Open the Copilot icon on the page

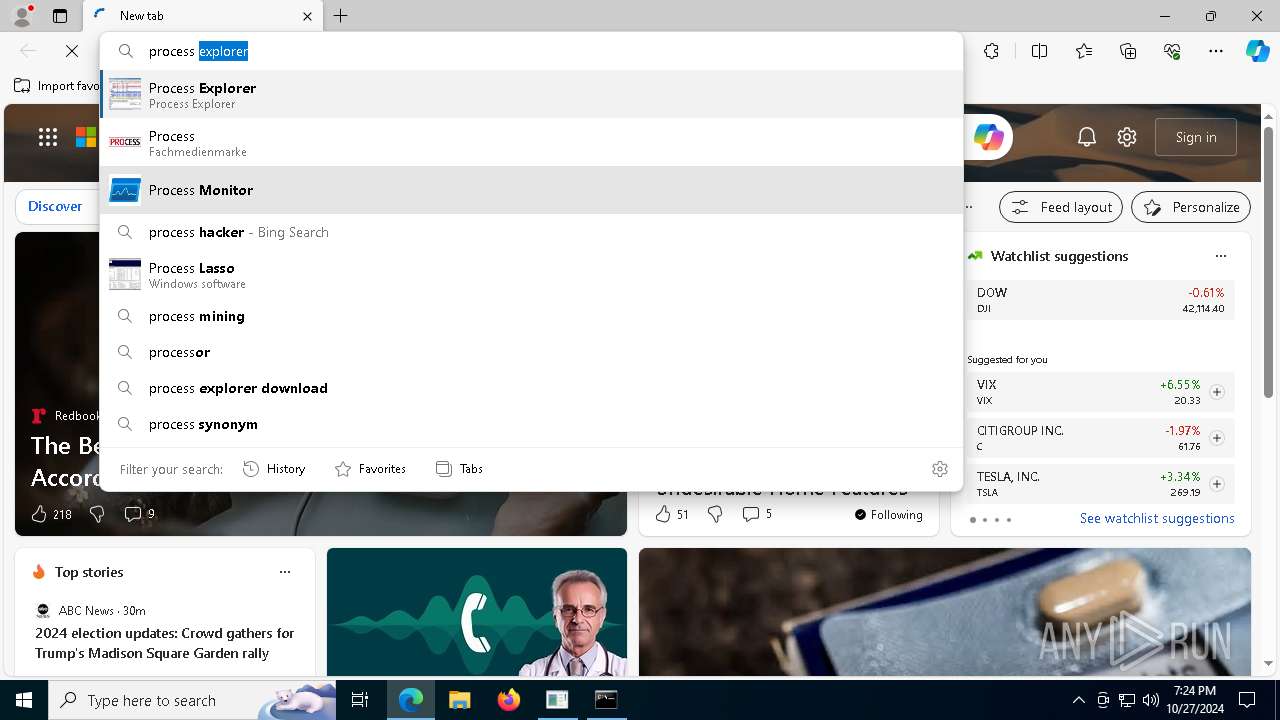(x=989, y=137)
